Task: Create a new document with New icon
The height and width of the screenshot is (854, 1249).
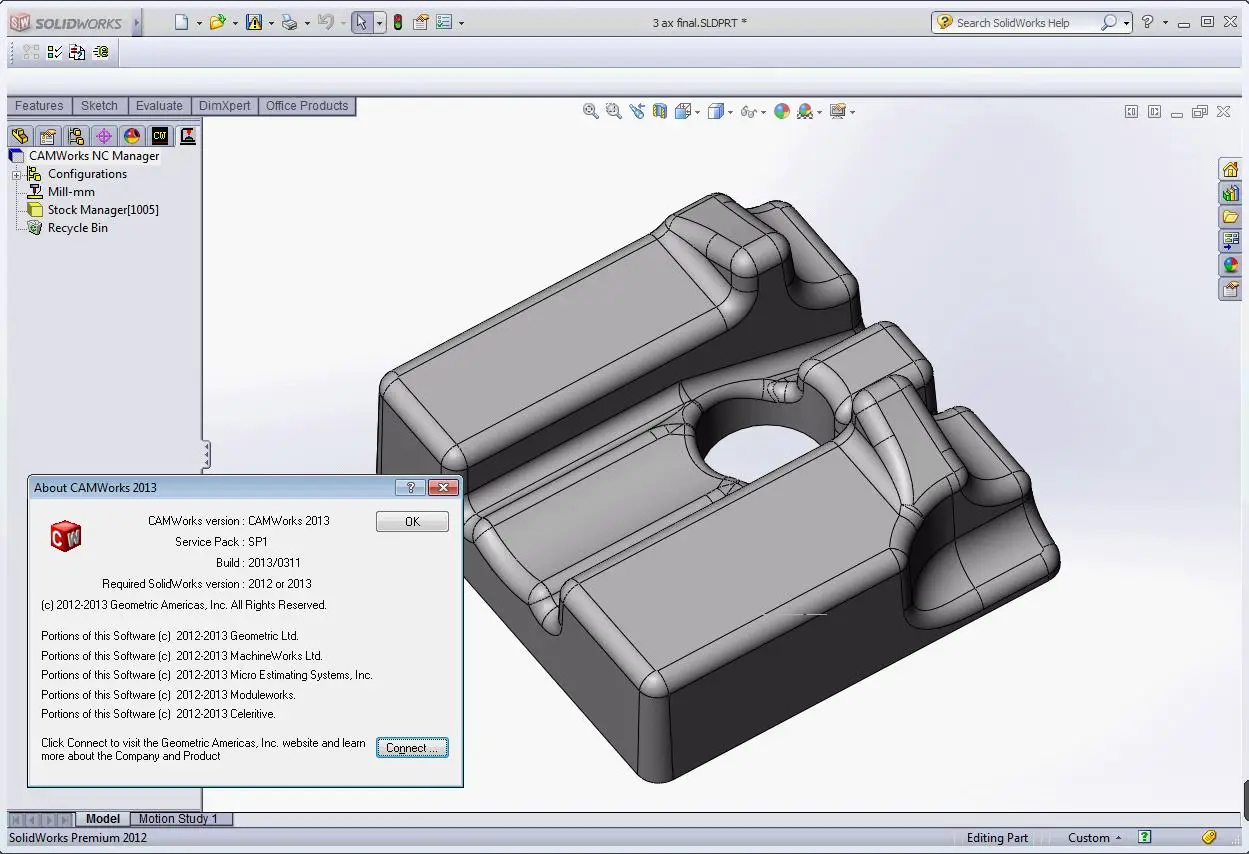Action: click(181, 22)
